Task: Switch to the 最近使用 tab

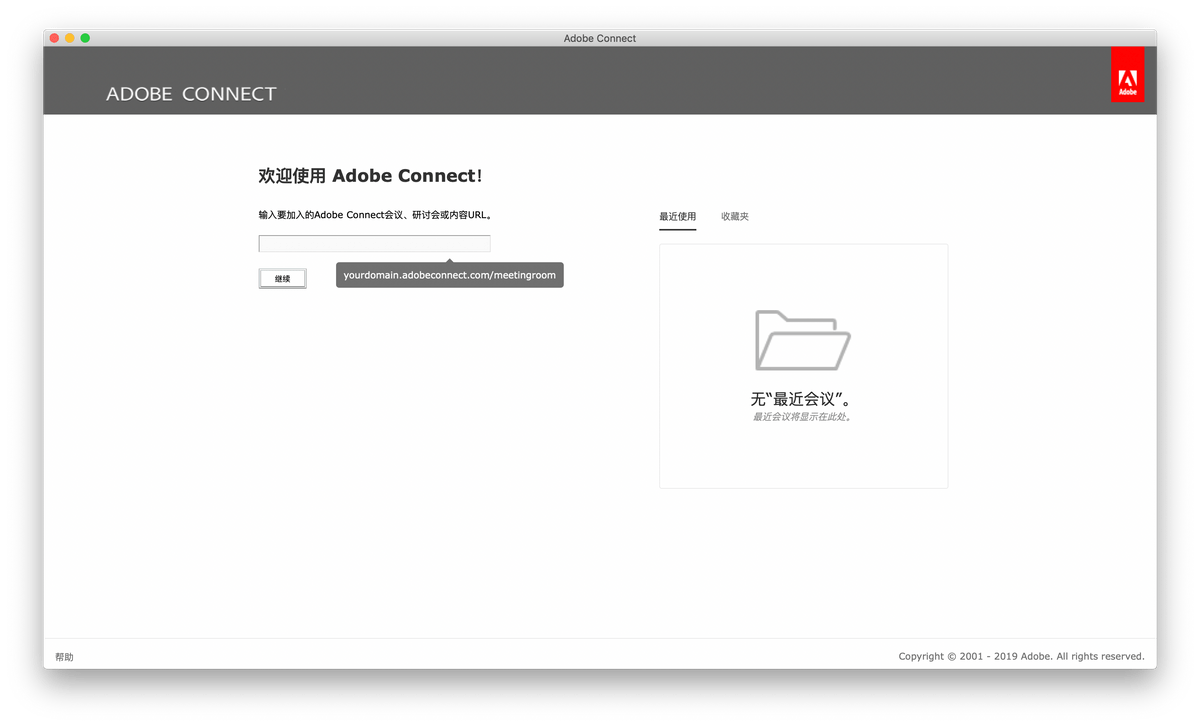Action: pyautogui.click(x=677, y=217)
